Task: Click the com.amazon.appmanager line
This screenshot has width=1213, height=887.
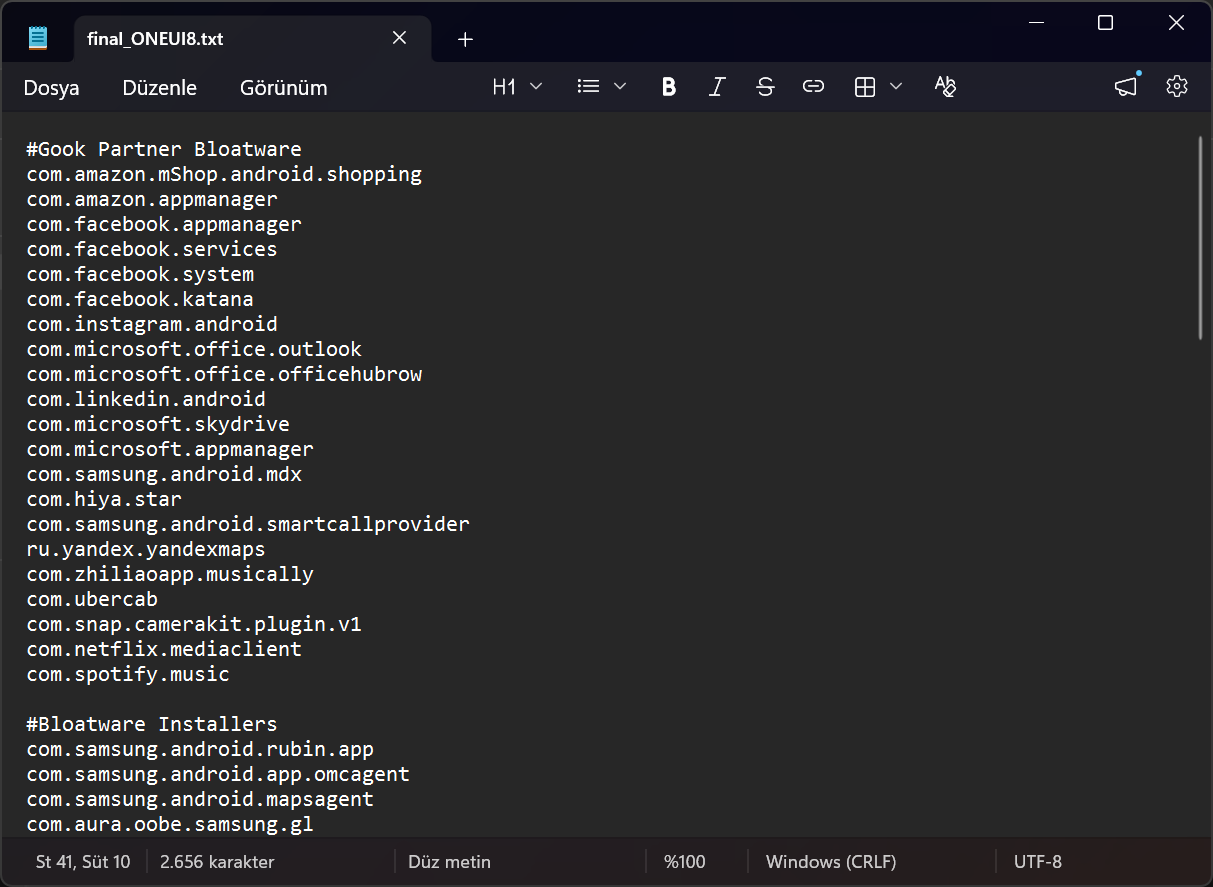Action: point(152,199)
